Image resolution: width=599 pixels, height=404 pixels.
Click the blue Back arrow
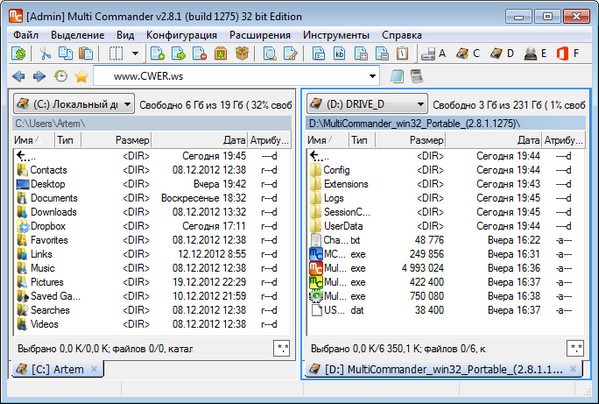click(18, 76)
